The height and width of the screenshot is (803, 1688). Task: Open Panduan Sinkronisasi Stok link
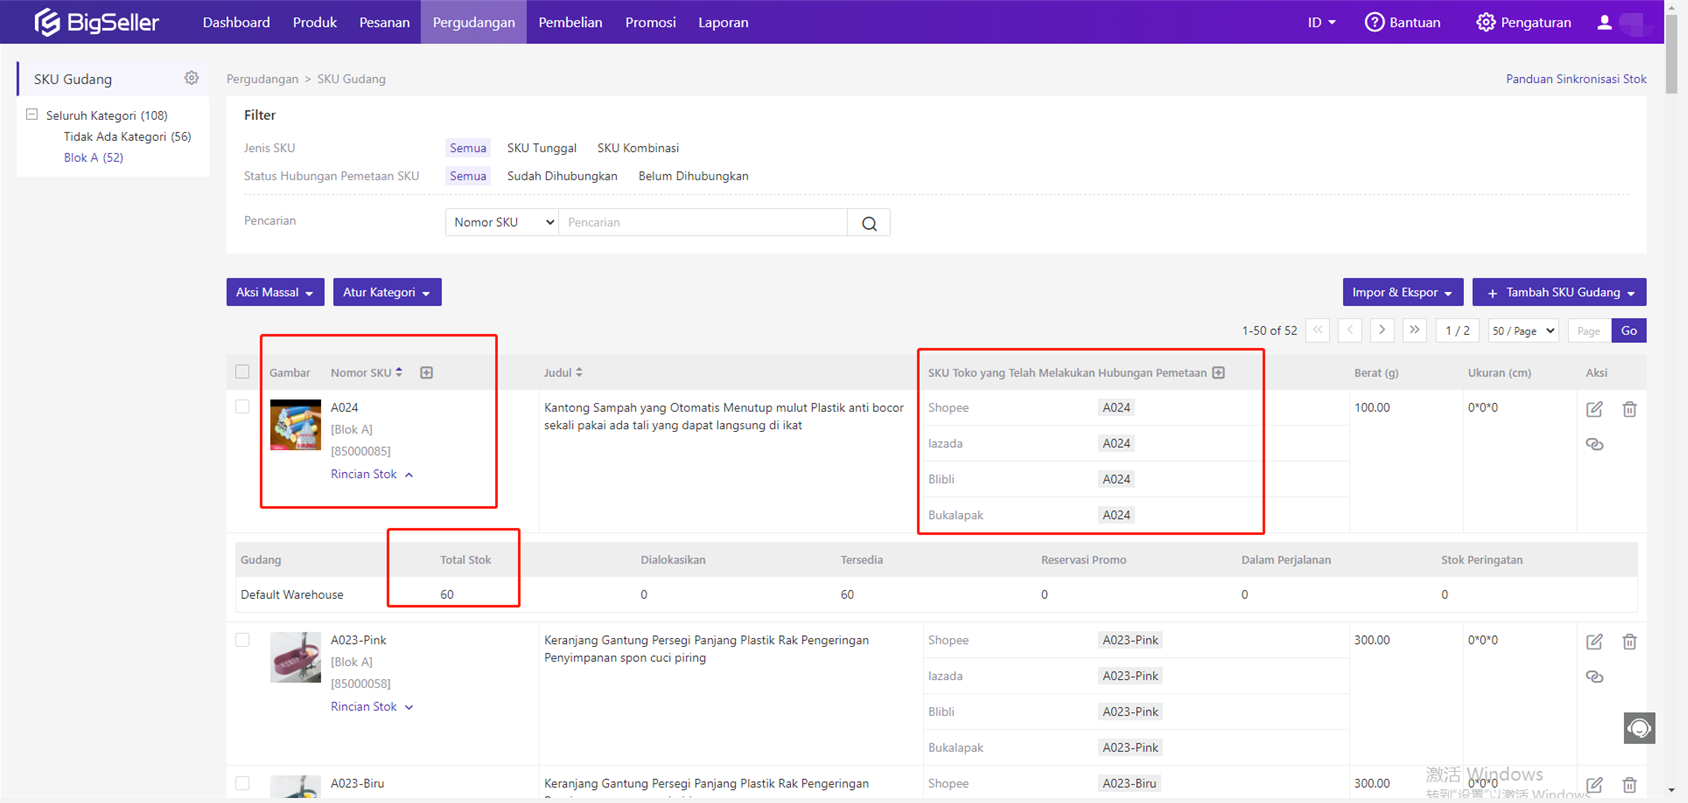pyautogui.click(x=1575, y=79)
